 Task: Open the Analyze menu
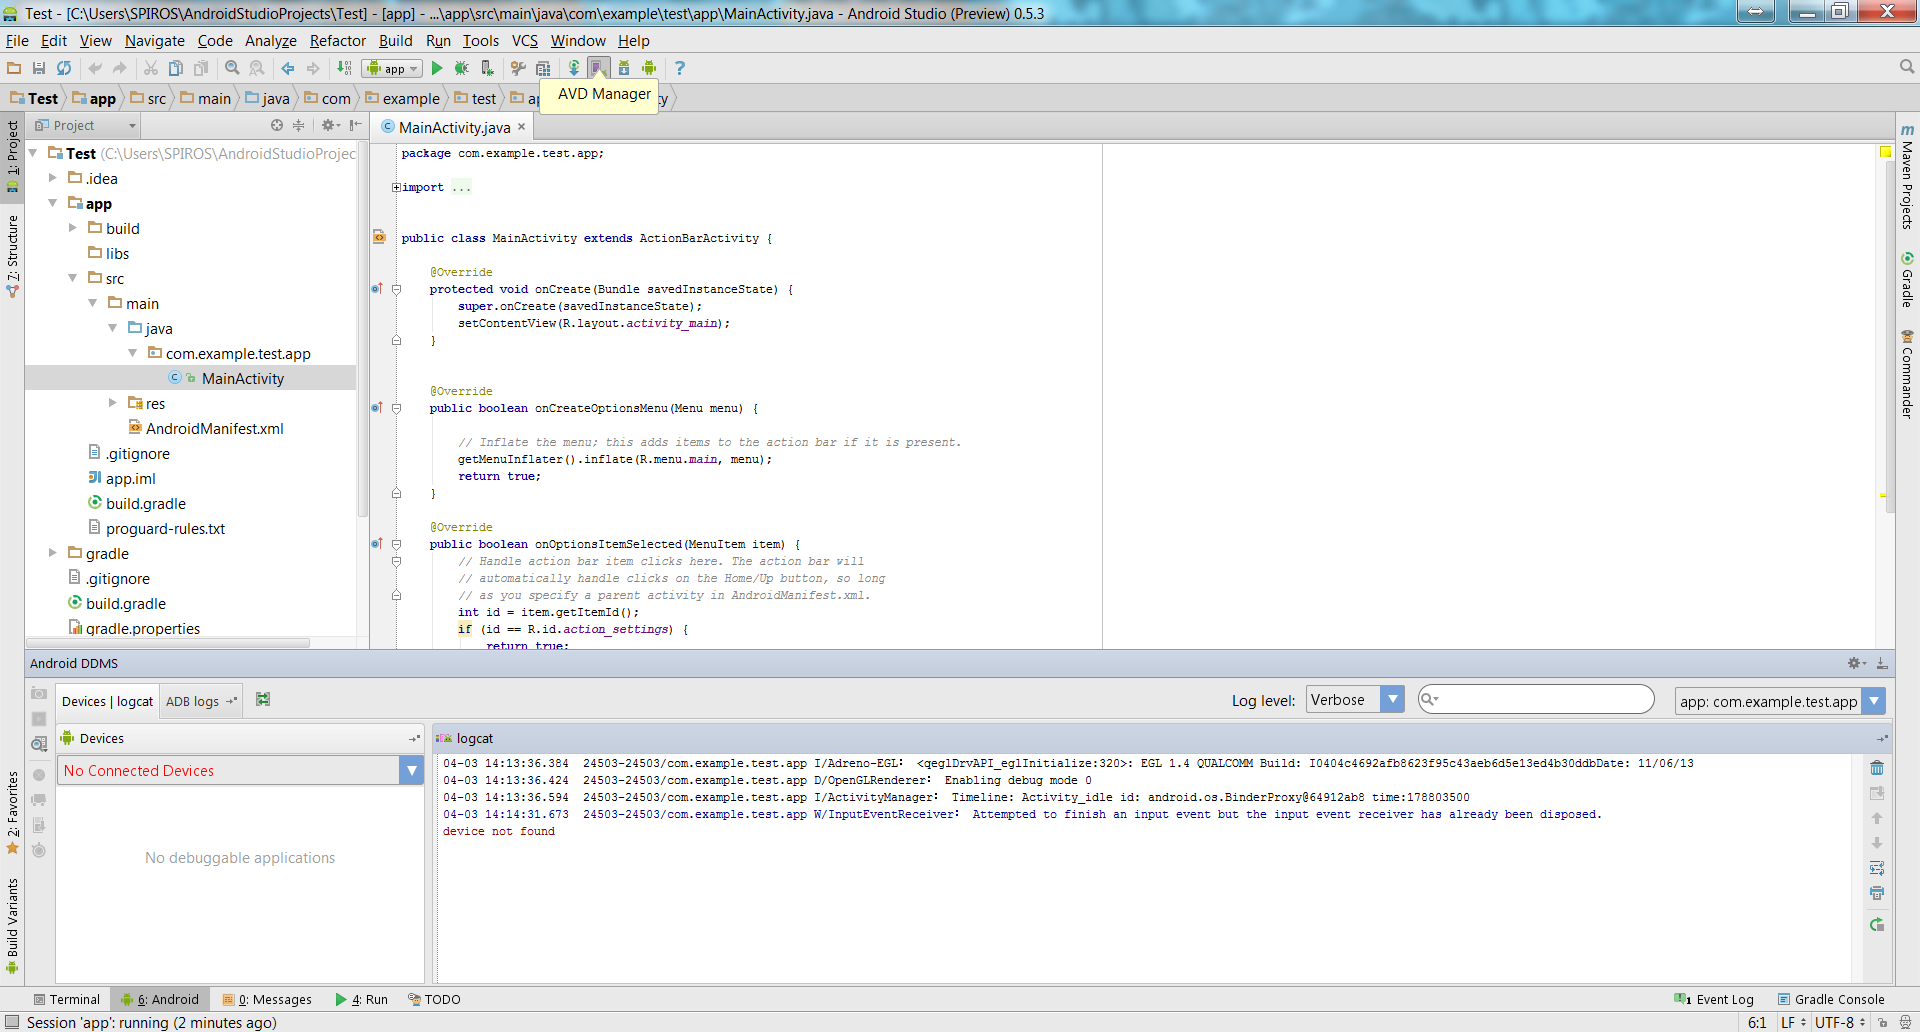click(270, 41)
